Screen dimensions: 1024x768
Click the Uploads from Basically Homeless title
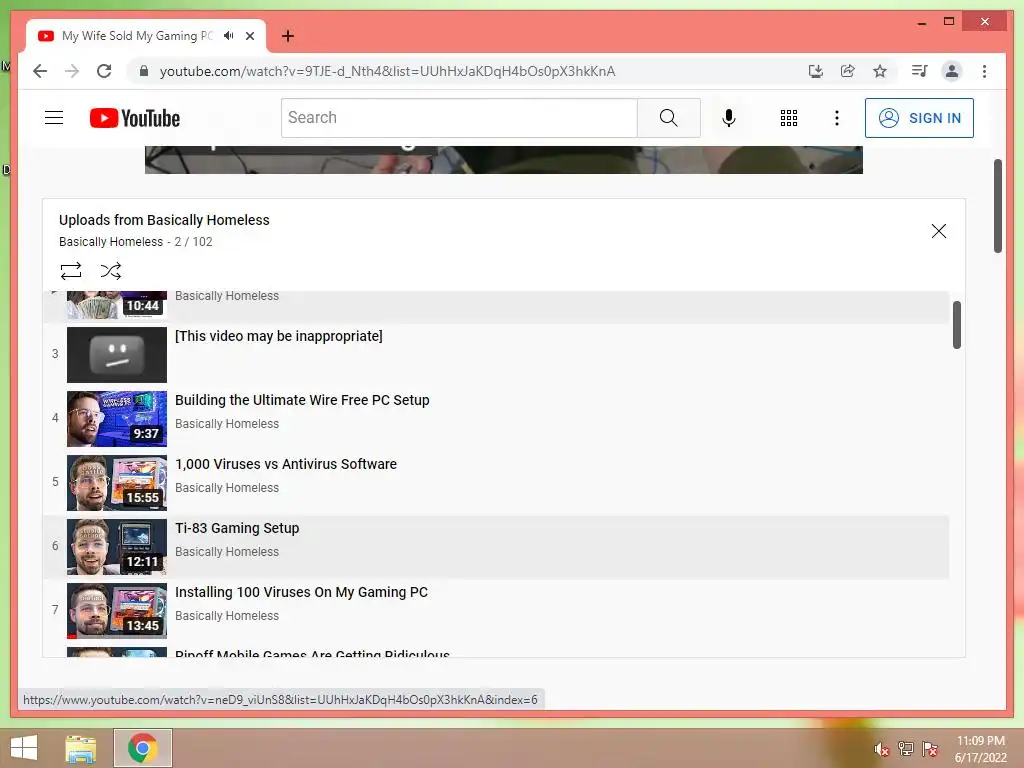click(x=164, y=220)
